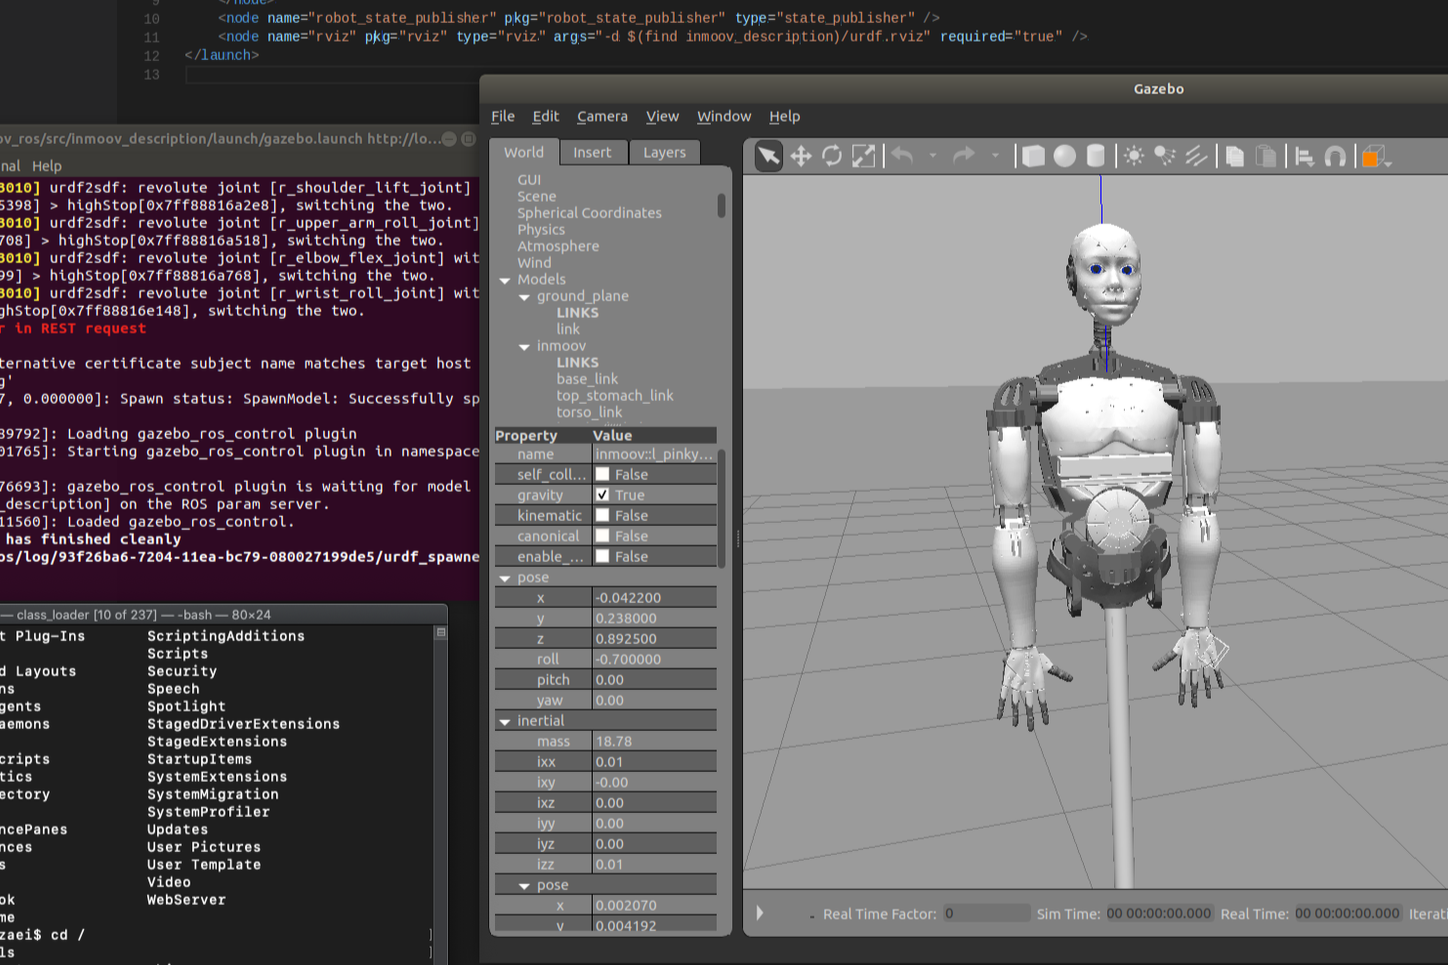
Task: Click the Real Time Factor field
Action: click(986, 913)
